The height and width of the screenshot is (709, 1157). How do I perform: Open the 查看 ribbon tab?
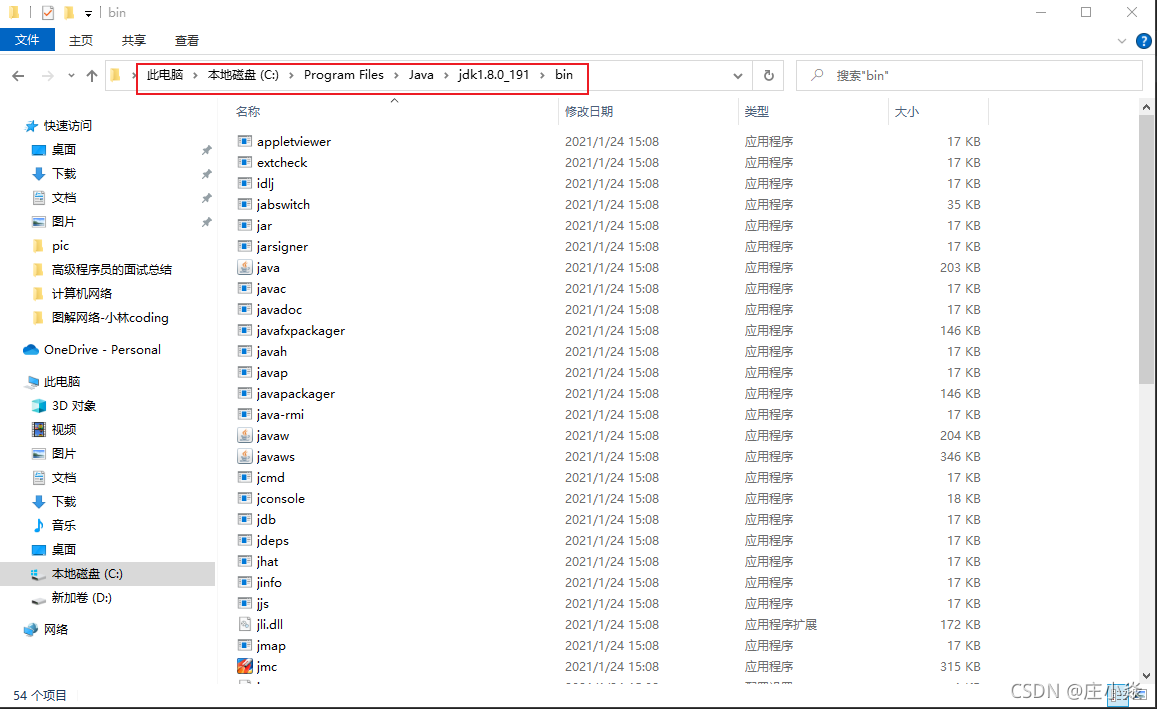(x=187, y=41)
